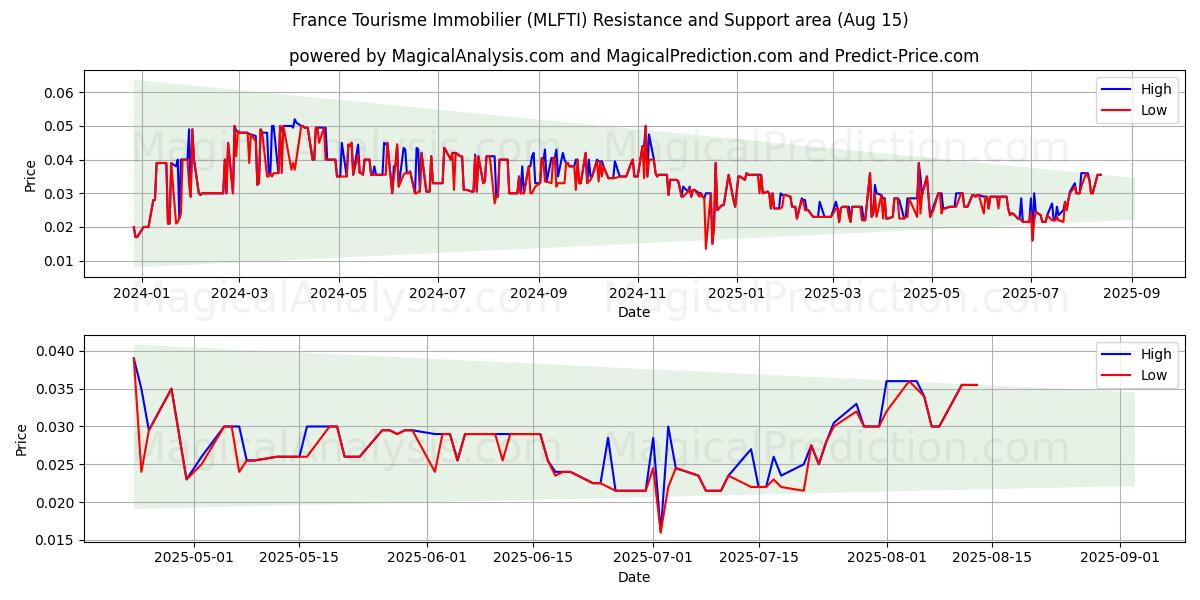Viewport: 1200px width, 600px height.
Task: Click the 2024-07 tick label on top chart
Action: coord(437,294)
